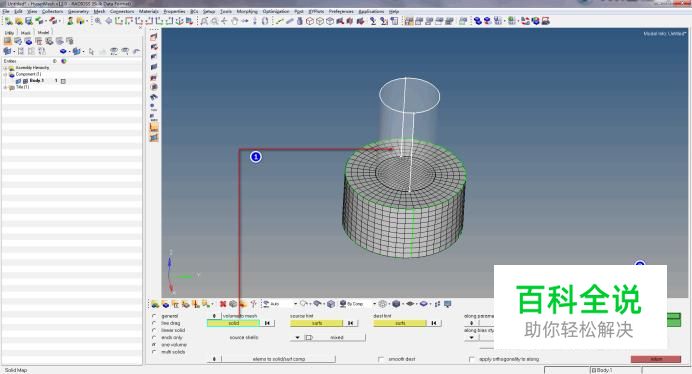Enable the smooth dest checkbox
692x374 pixels.
pyautogui.click(x=381, y=359)
